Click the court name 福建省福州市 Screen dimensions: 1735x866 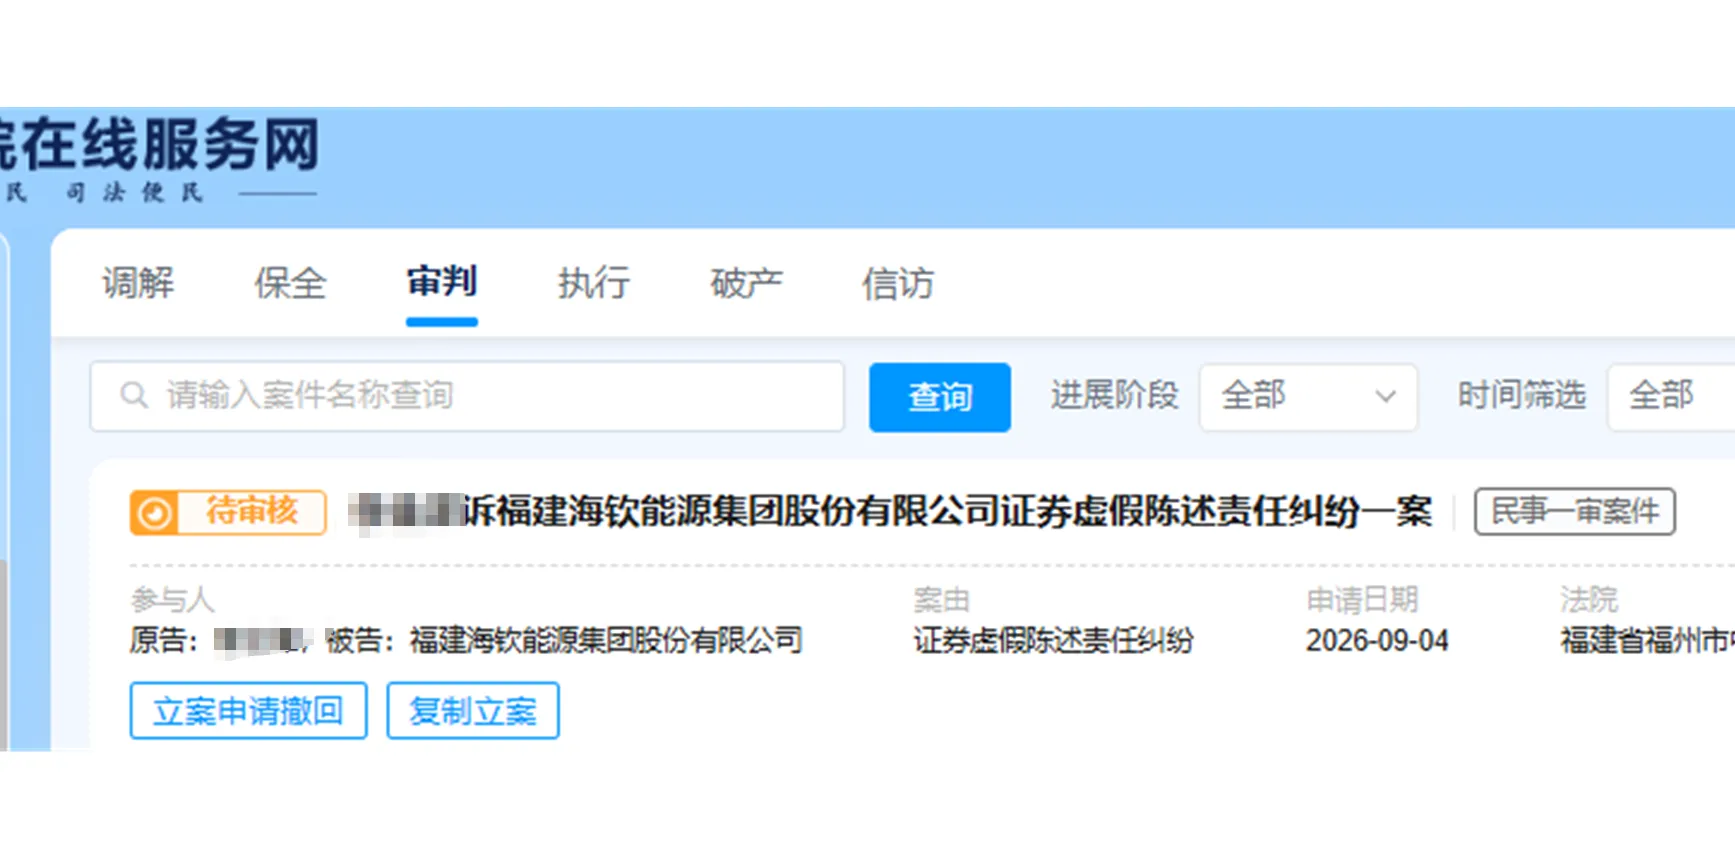pyautogui.click(x=1647, y=641)
